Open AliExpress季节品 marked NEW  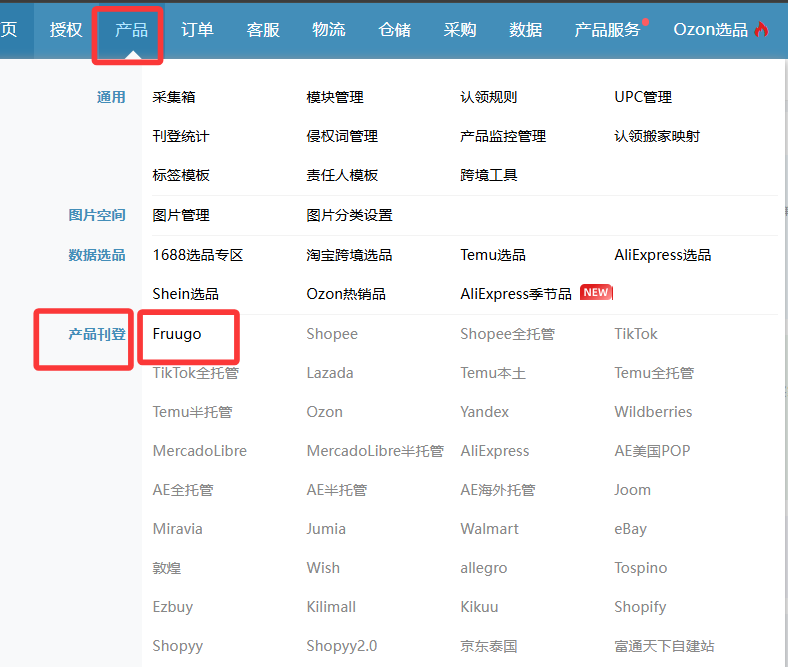pyautogui.click(x=516, y=294)
